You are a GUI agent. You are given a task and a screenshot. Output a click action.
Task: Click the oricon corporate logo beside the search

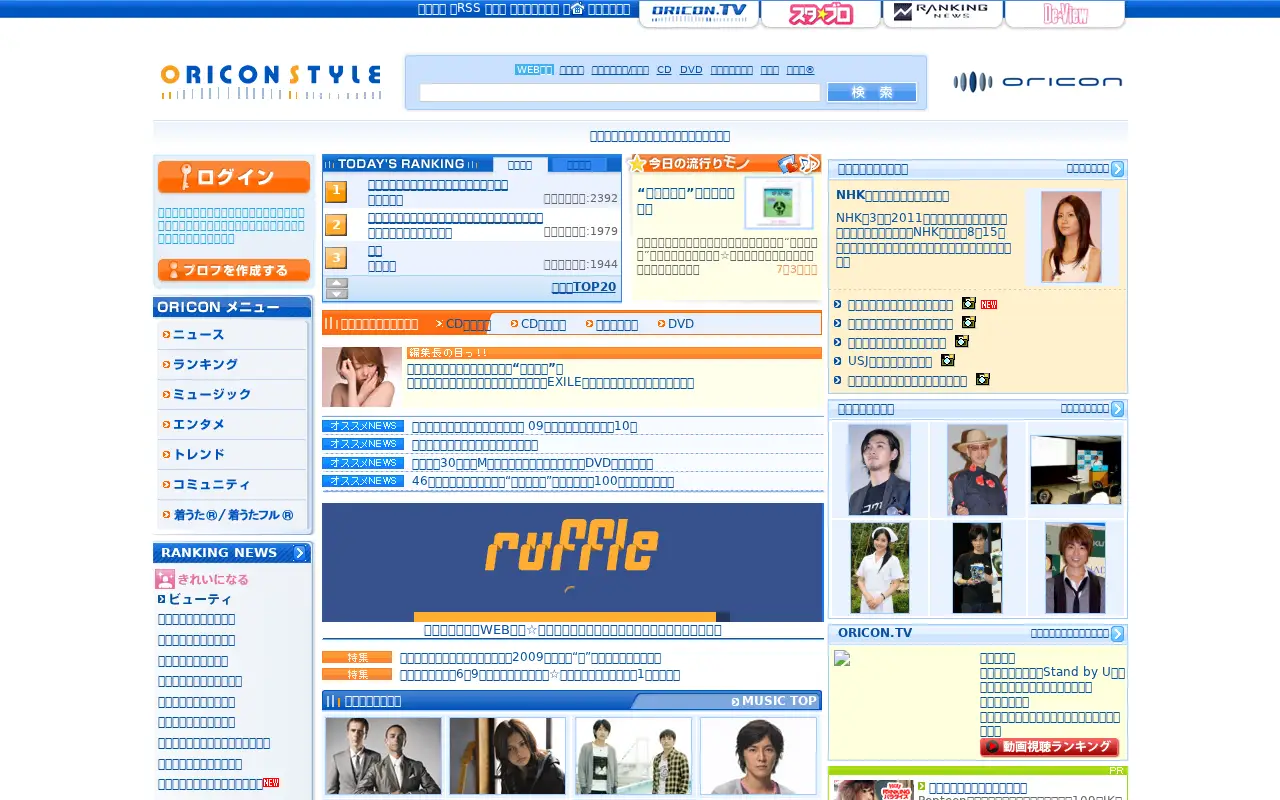(1037, 82)
